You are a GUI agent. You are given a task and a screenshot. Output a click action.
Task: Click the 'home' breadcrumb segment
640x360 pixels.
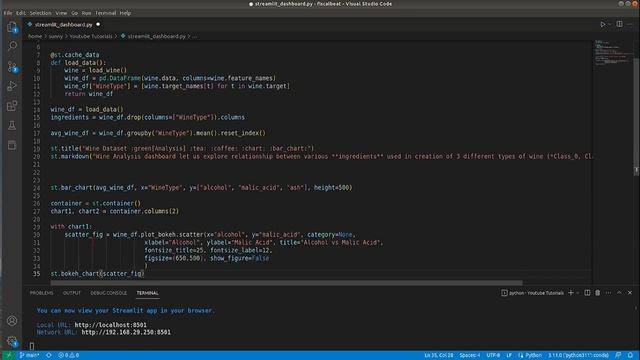35,36
